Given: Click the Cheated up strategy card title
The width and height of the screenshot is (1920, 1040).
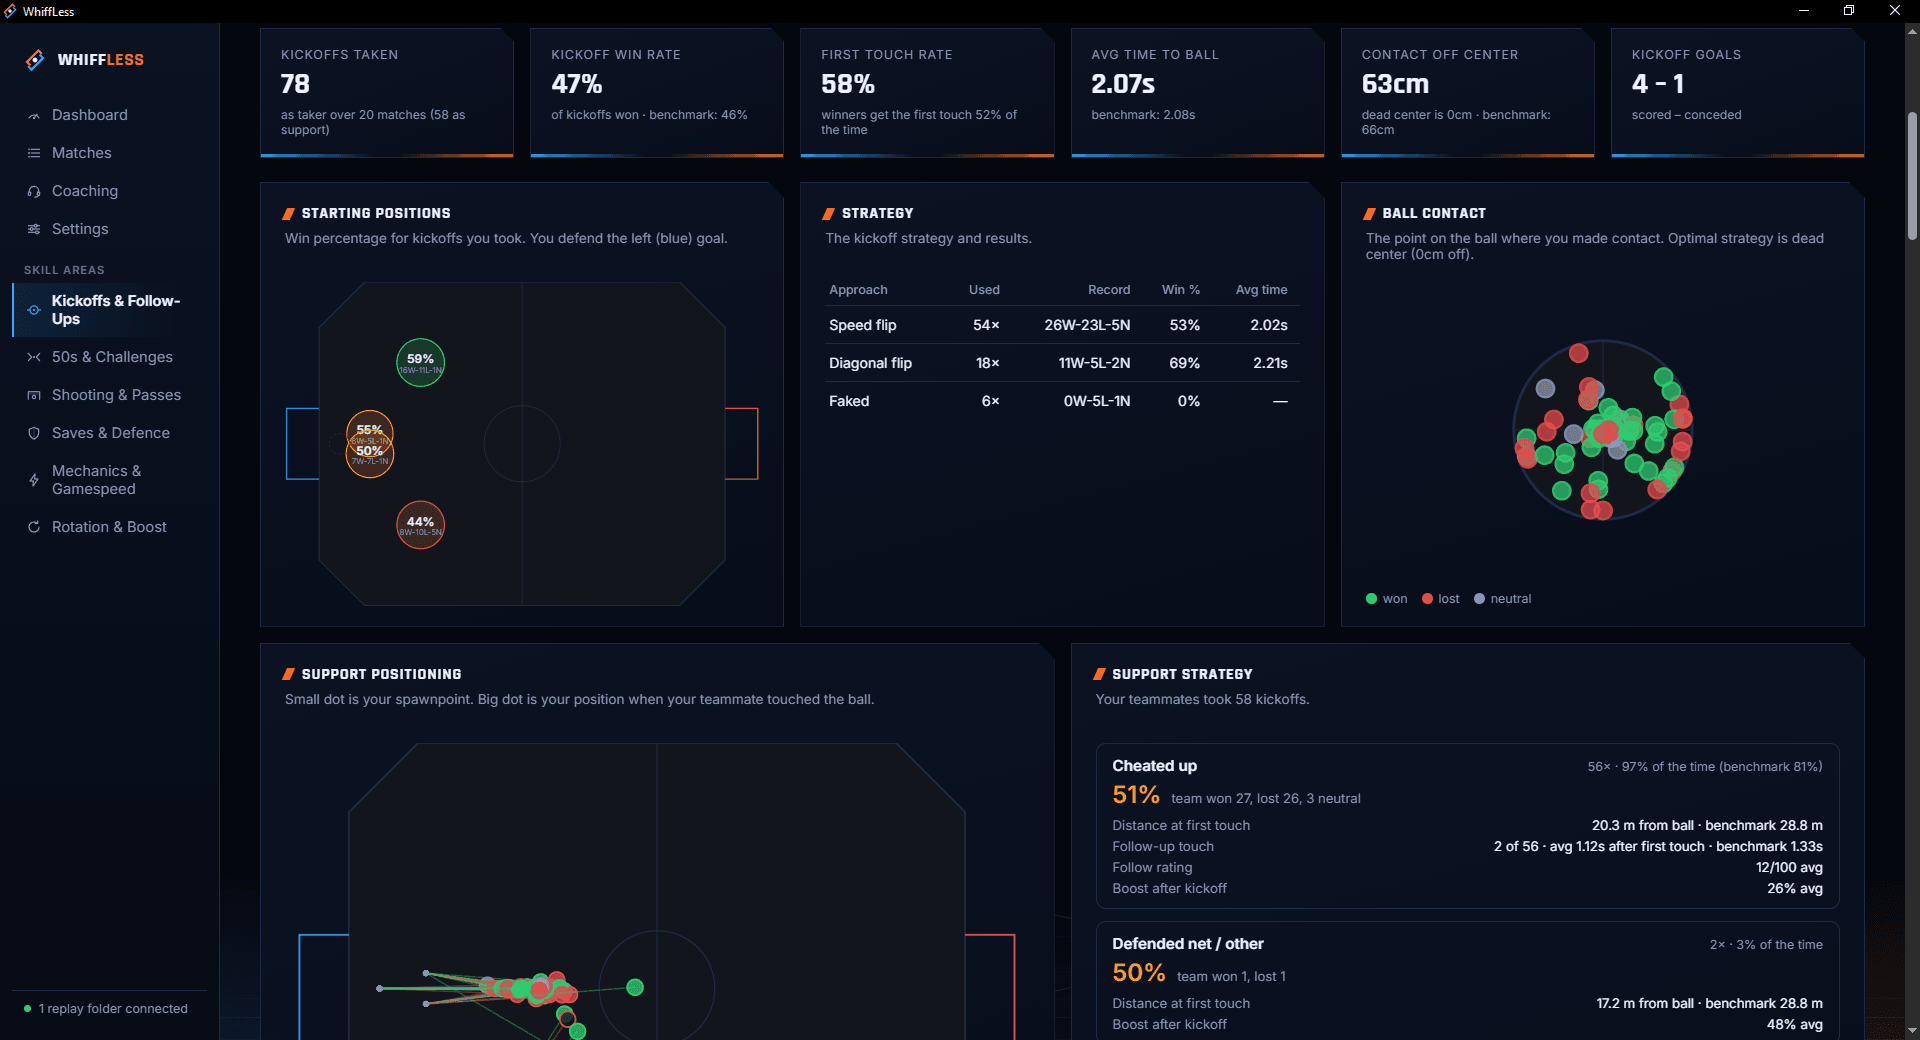Looking at the screenshot, I should 1154,766.
